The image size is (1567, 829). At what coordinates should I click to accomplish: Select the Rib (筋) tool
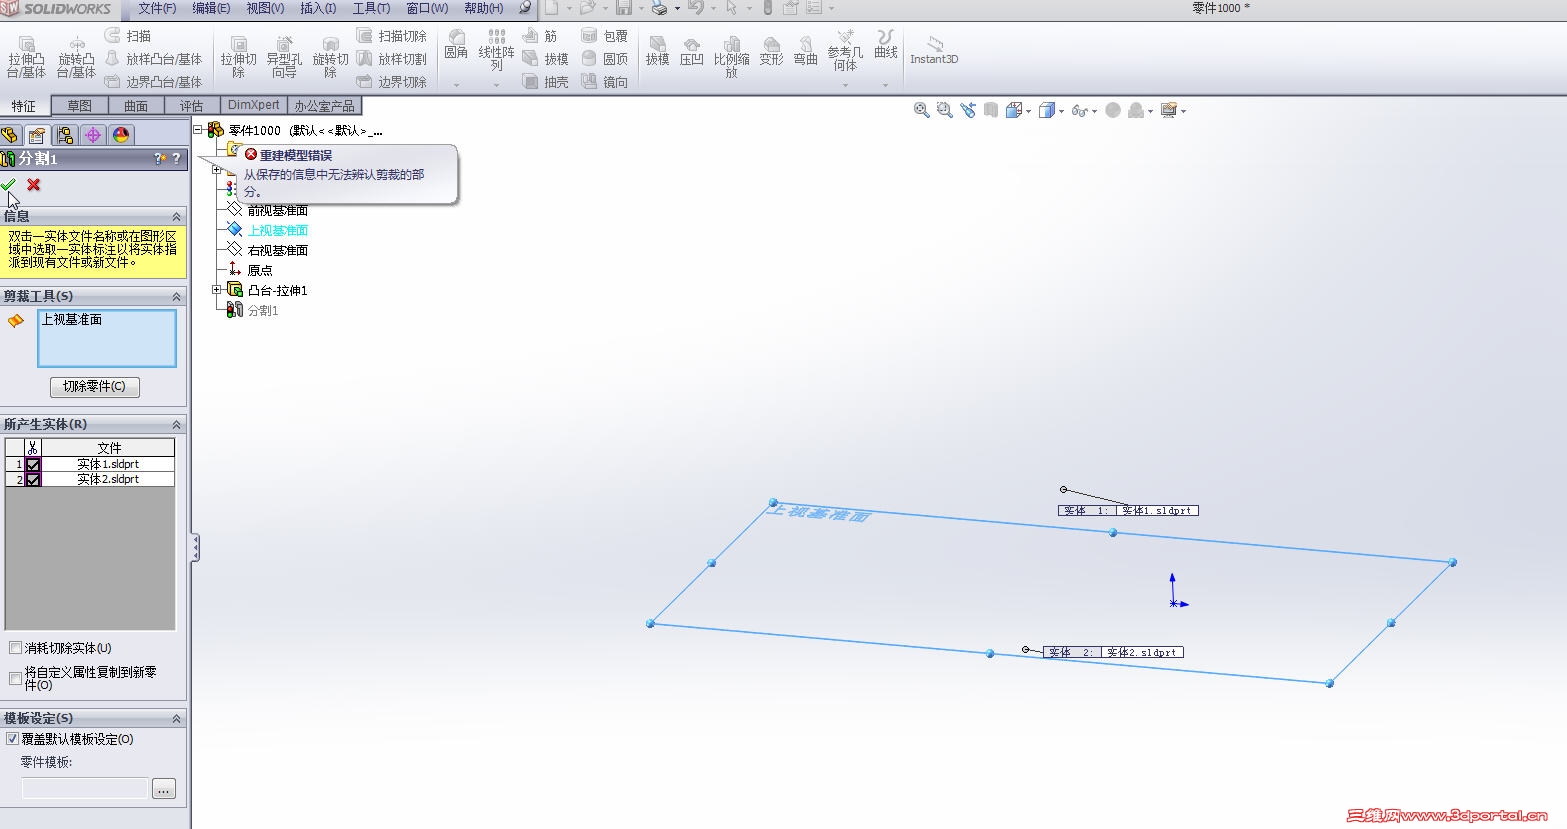pyautogui.click(x=541, y=36)
